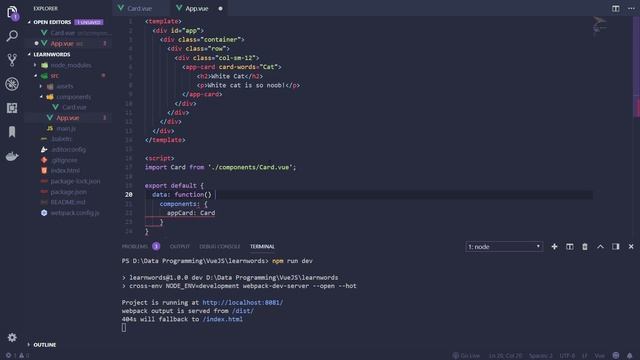Open package.json in the file tree
Screen dimensions: 640x360
coord(68,192)
